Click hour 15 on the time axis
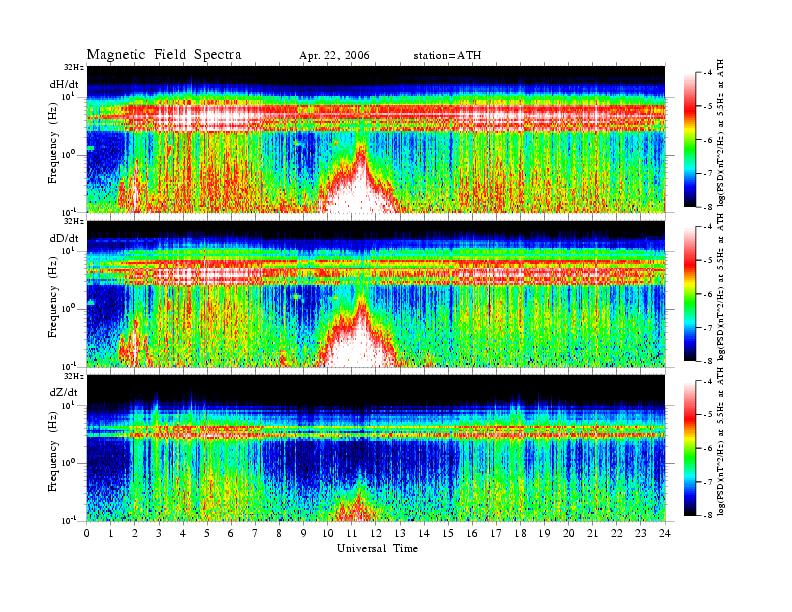This screenshot has height=612, width=792. click(448, 534)
